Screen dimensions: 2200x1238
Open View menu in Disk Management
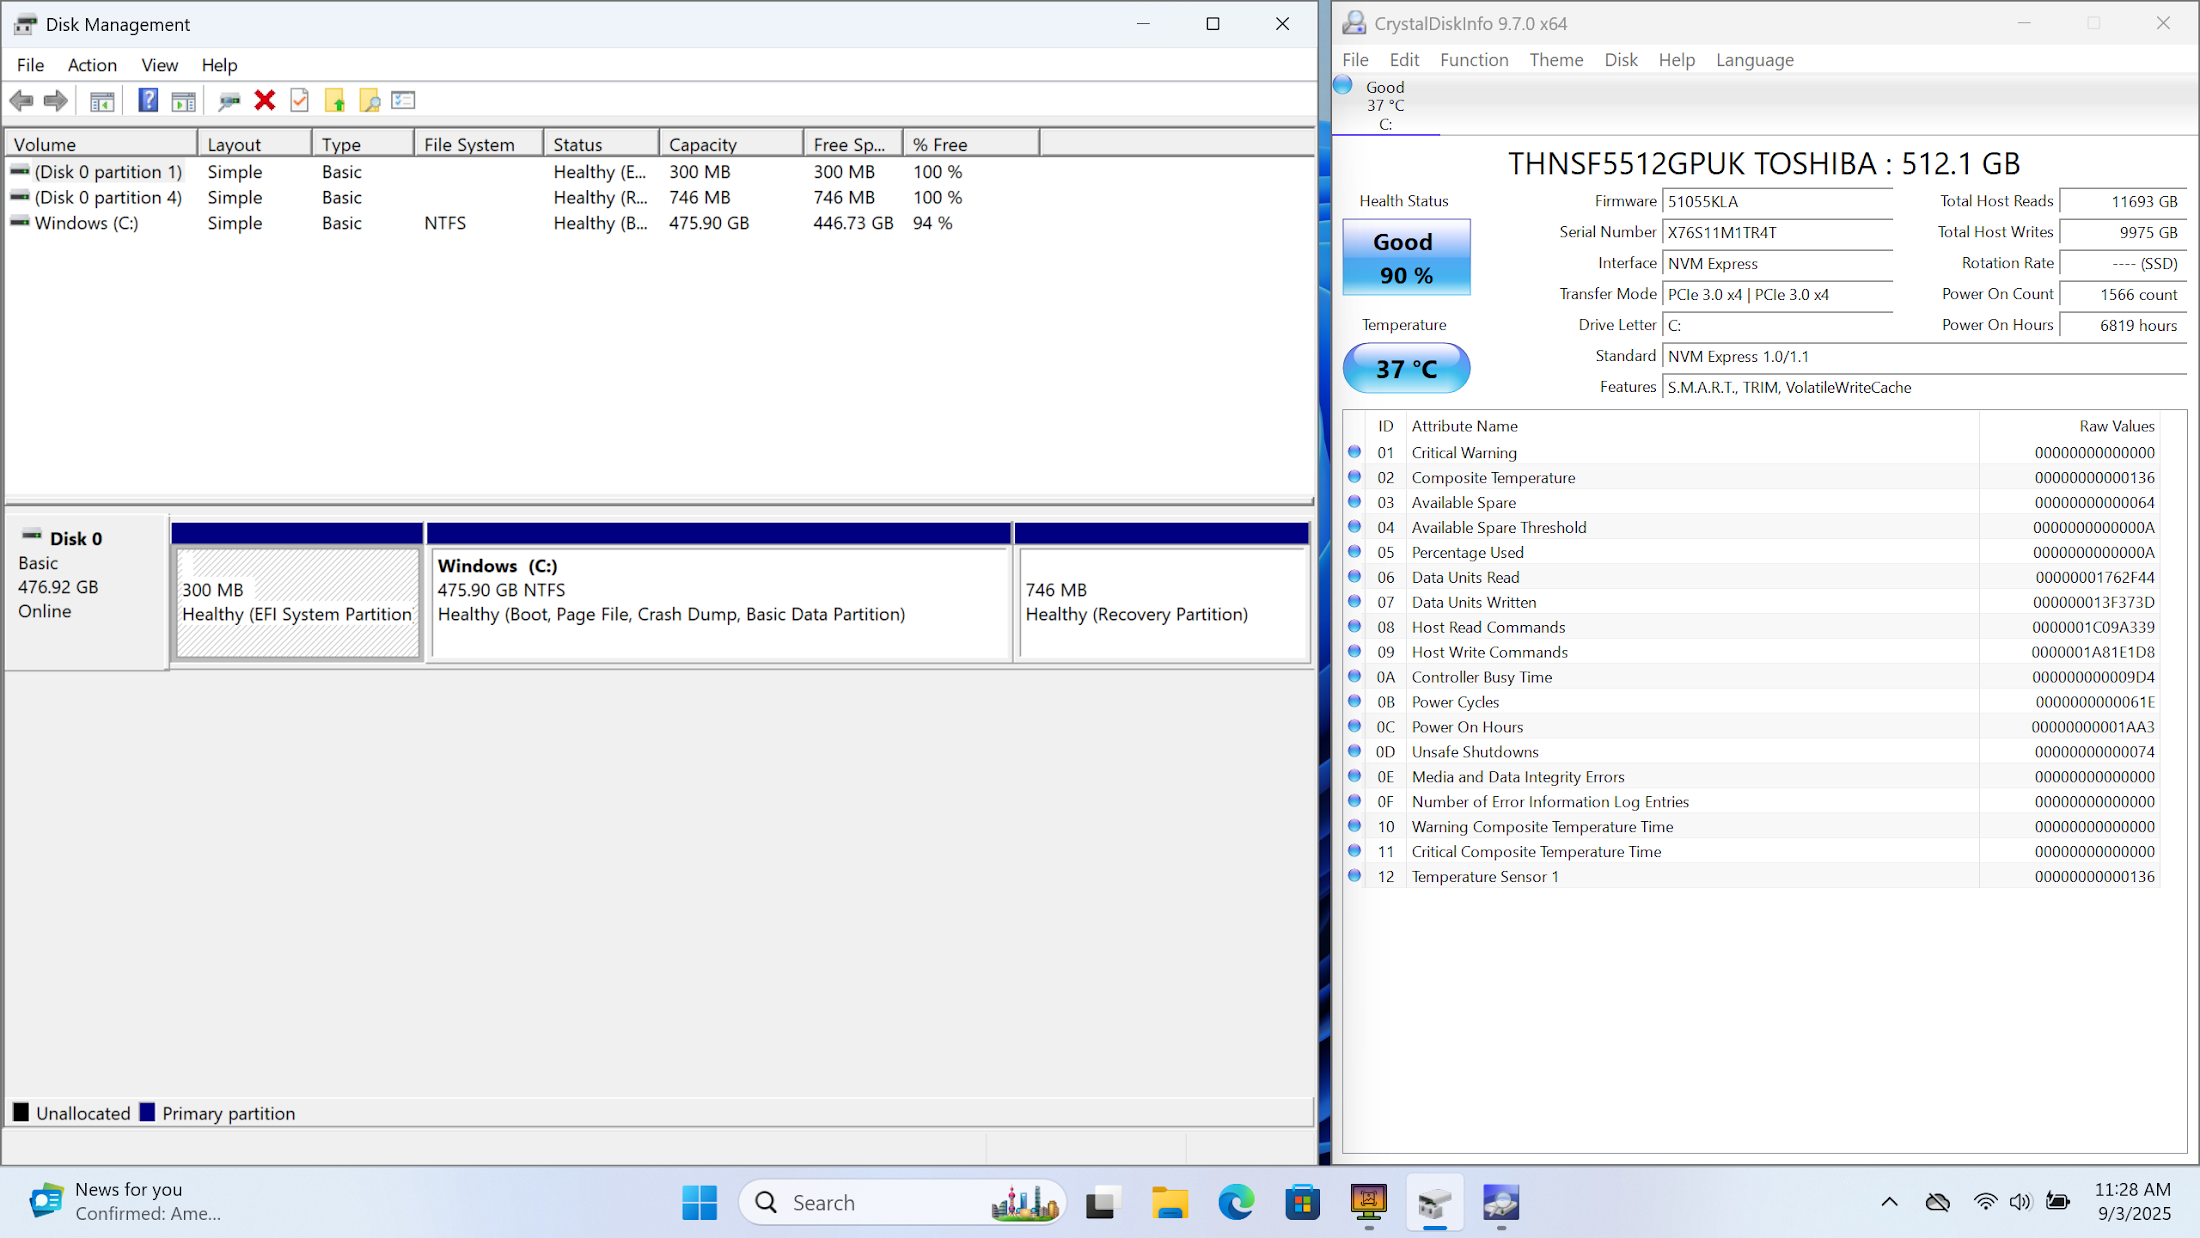160,65
